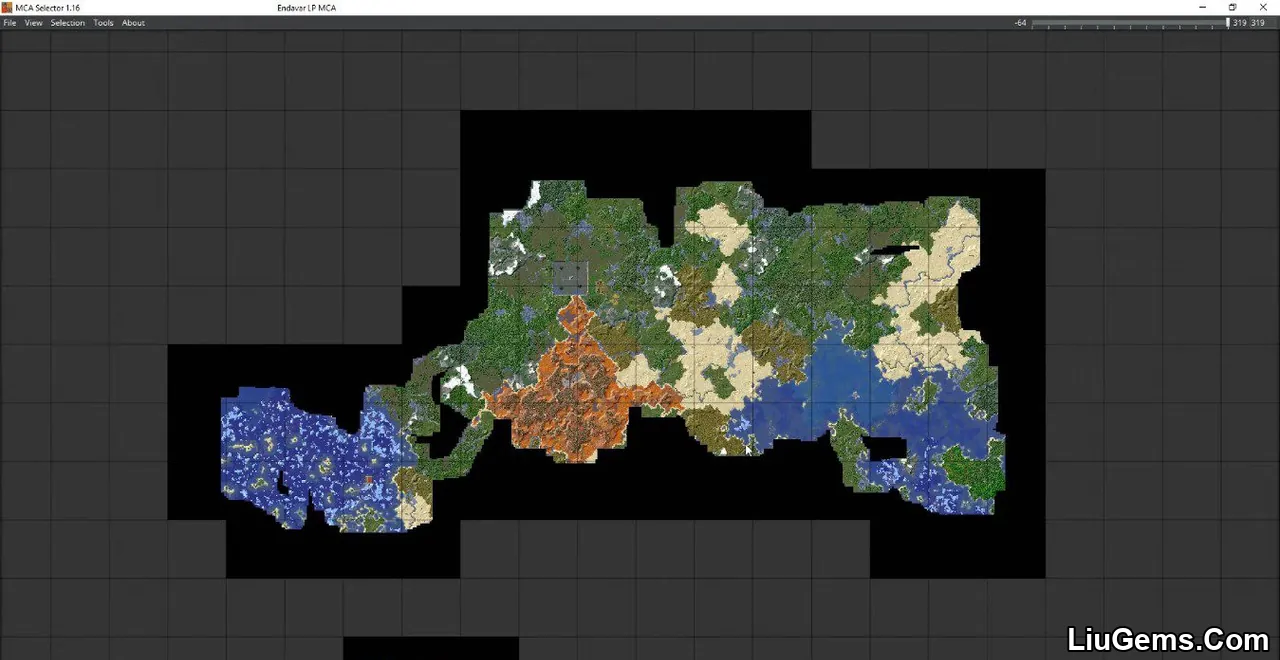The width and height of the screenshot is (1280, 660).
Task: Open the View menu
Action: (x=33, y=23)
